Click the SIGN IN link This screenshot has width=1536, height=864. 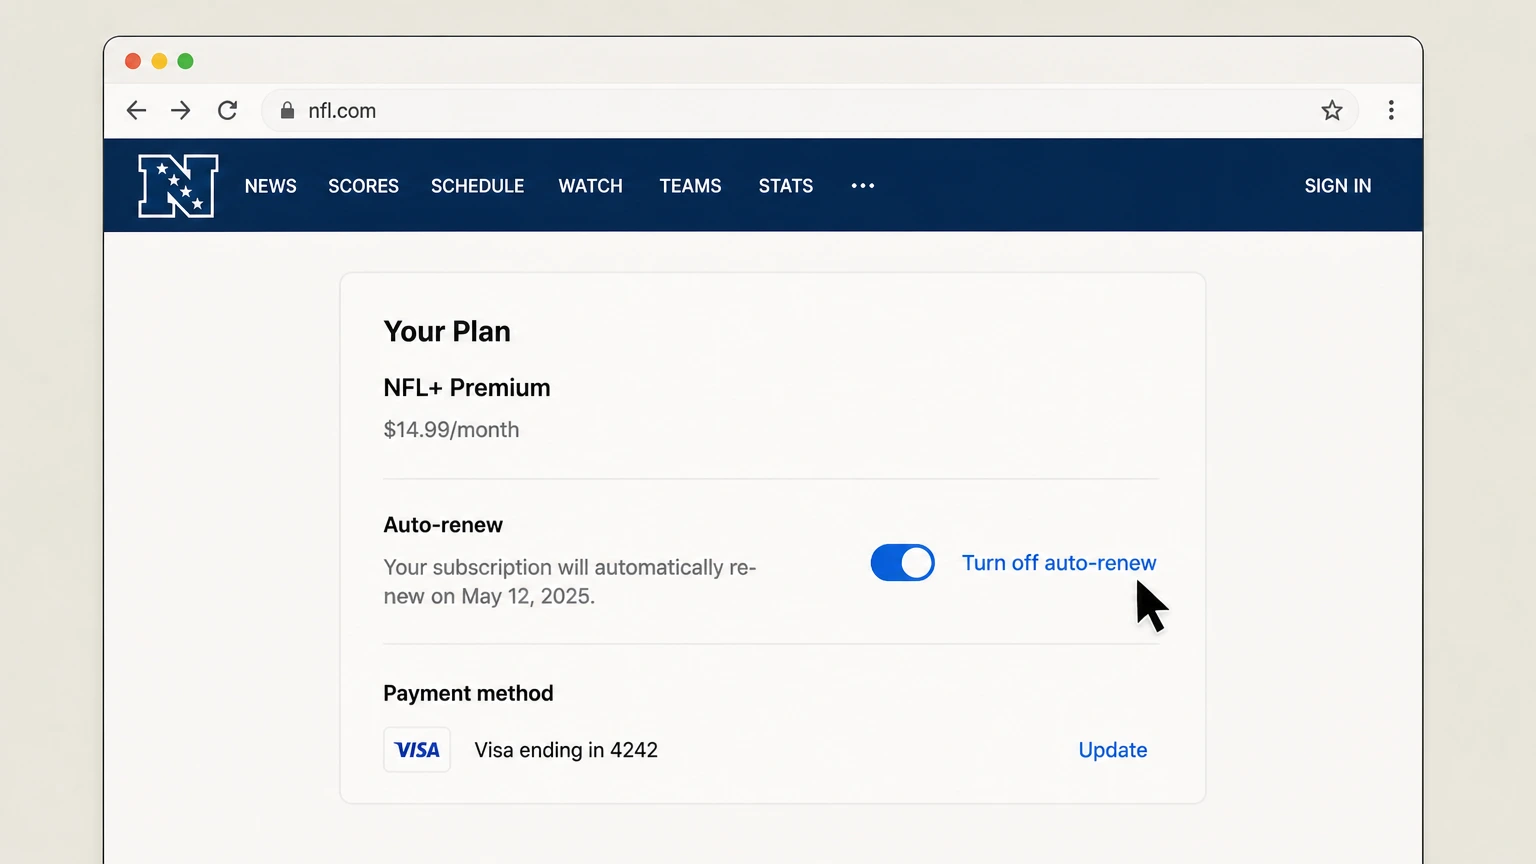pyautogui.click(x=1338, y=186)
